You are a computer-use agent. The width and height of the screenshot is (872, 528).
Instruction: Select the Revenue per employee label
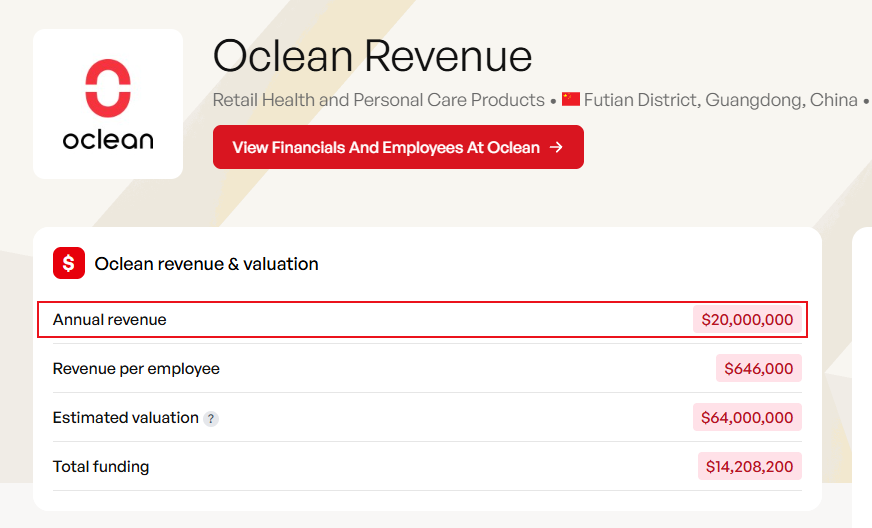point(136,368)
